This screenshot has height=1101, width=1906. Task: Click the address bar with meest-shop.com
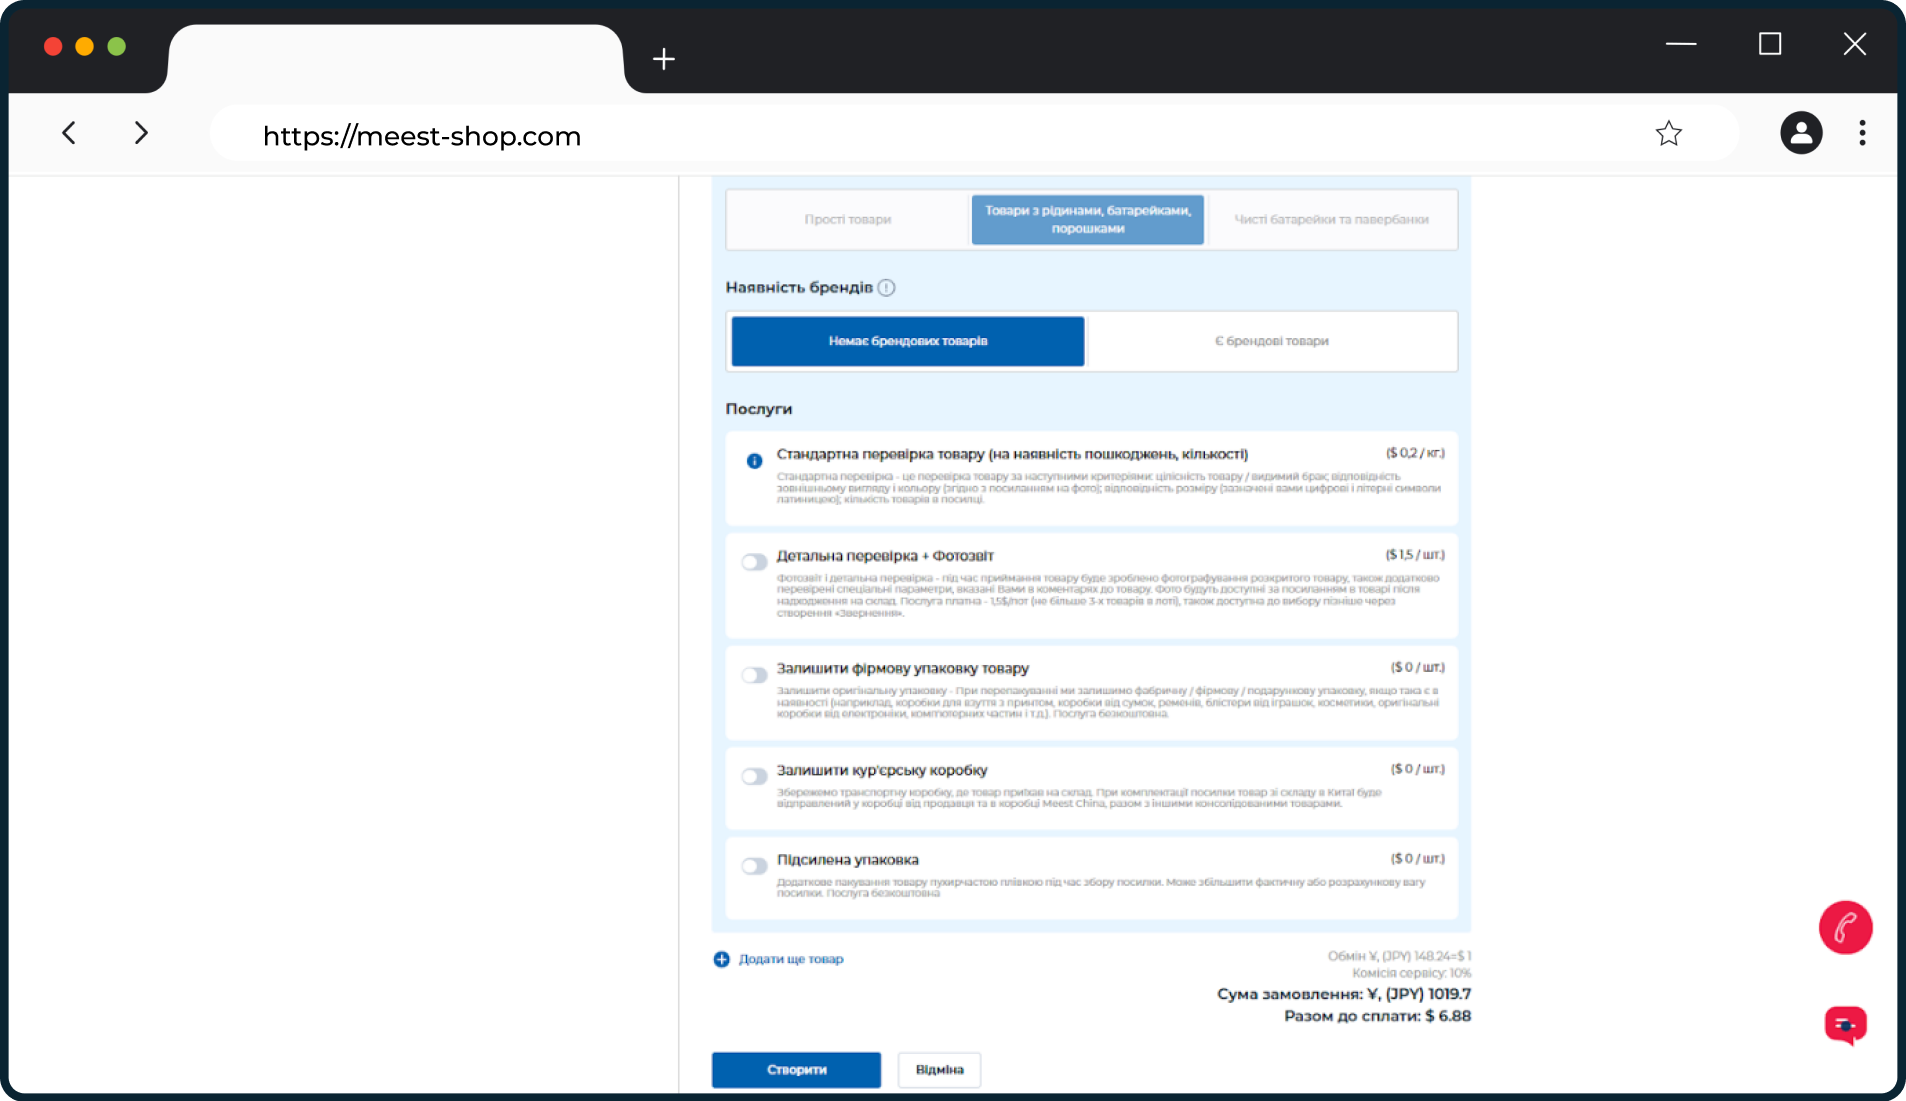pos(974,134)
